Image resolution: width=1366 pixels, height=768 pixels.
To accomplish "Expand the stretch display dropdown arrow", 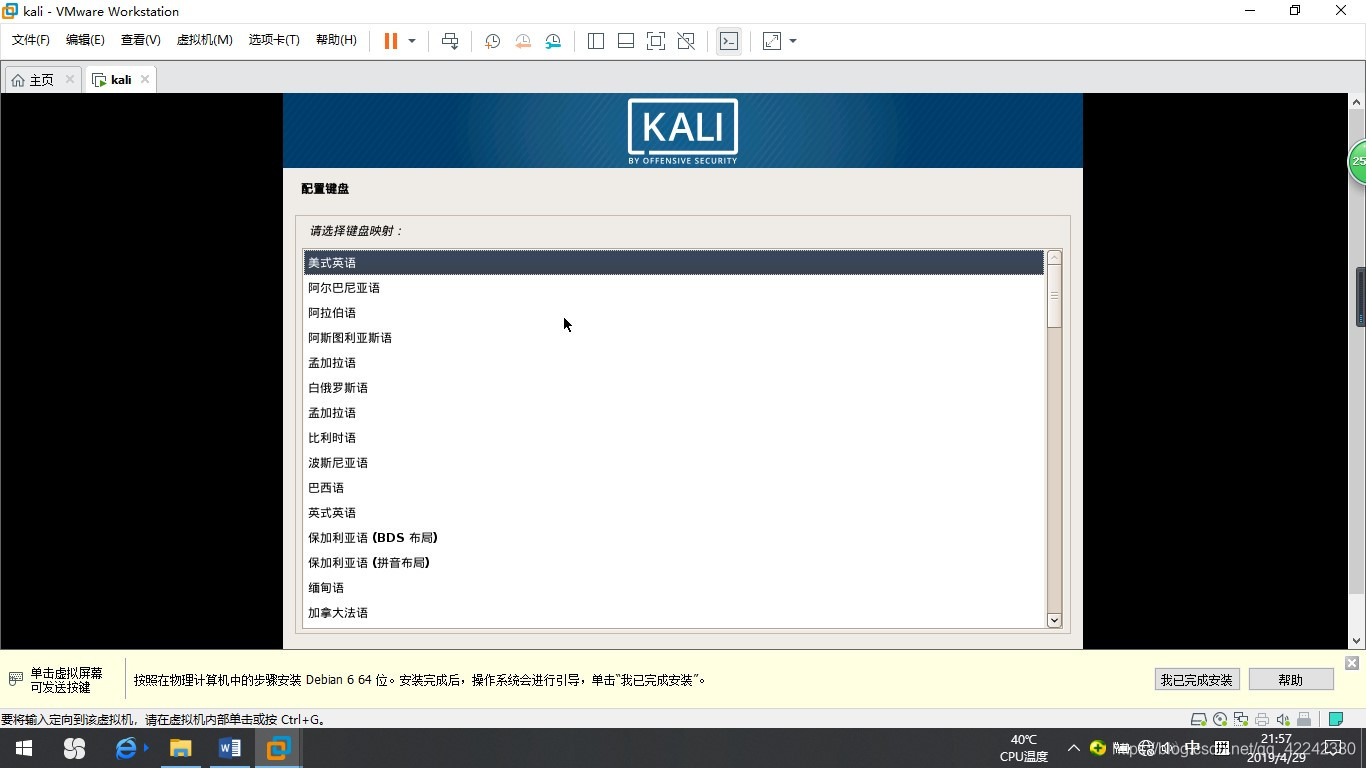I will pyautogui.click(x=793, y=41).
